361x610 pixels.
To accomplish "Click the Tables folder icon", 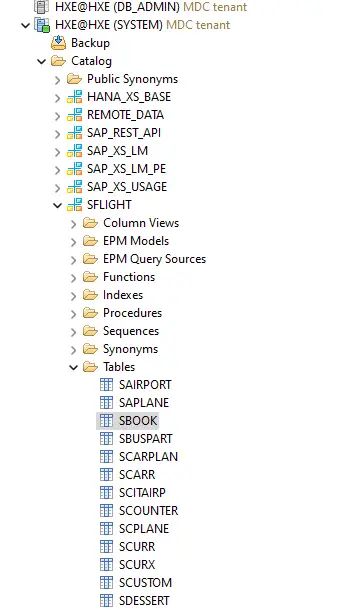I will click(x=90, y=367).
